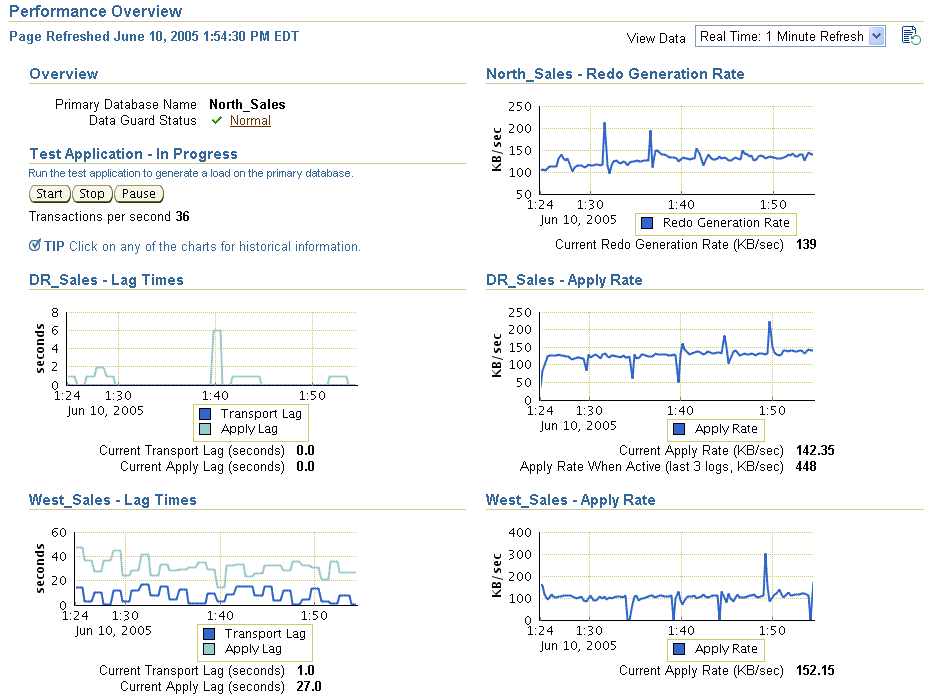Screen dimensions: 931x698
Task: Click the Transport Lag color swatch under West_Sales
Action: pos(207,633)
